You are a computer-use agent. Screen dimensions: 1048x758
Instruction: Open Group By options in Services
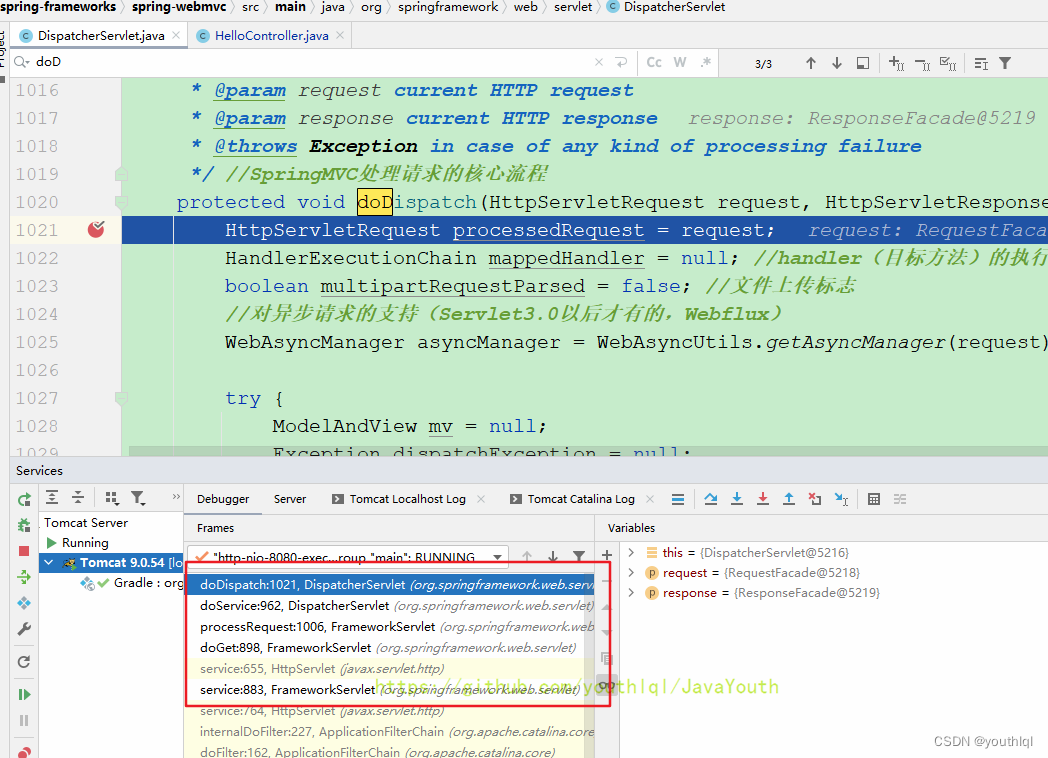pyautogui.click(x=111, y=497)
